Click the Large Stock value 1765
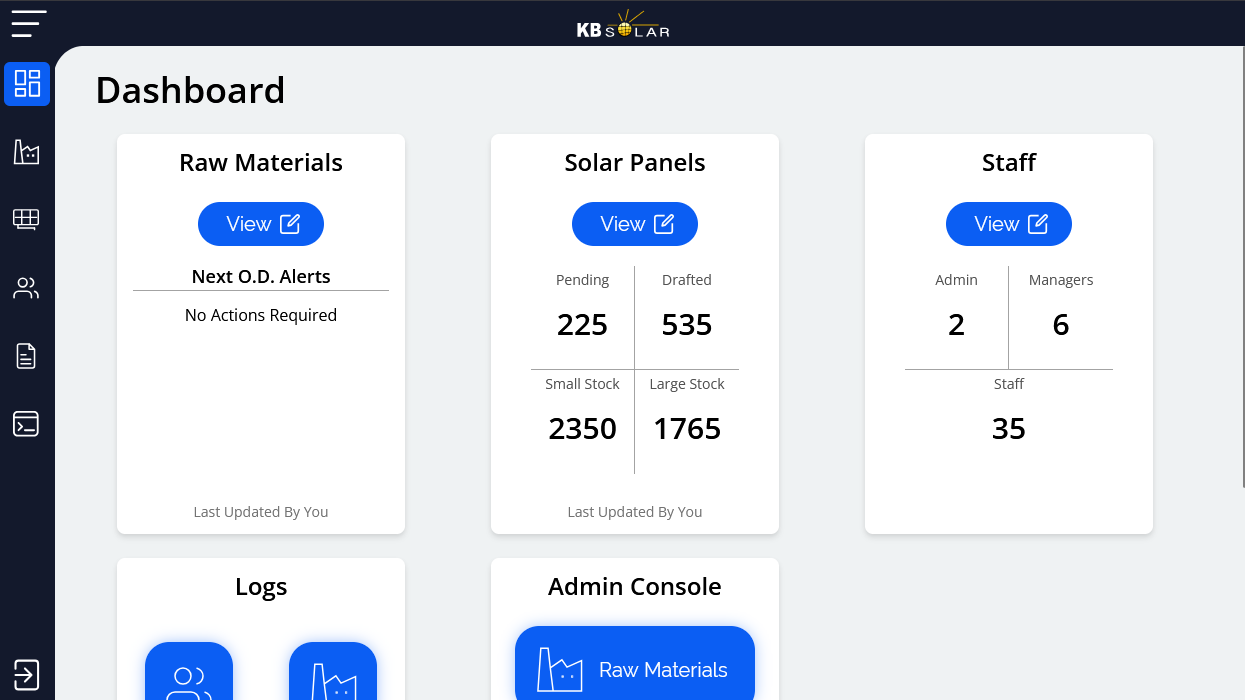 (x=687, y=429)
